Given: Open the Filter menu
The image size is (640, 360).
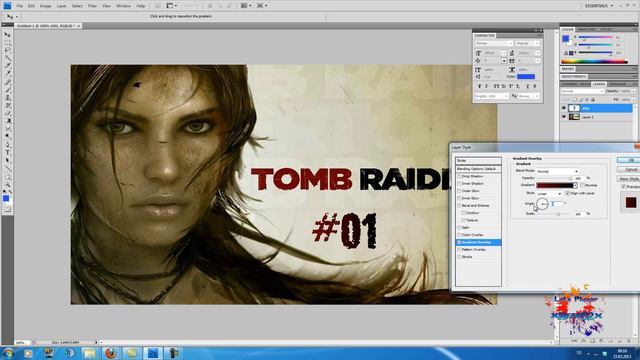Looking at the screenshot, I should pyautogui.click(x=92, y=6).
